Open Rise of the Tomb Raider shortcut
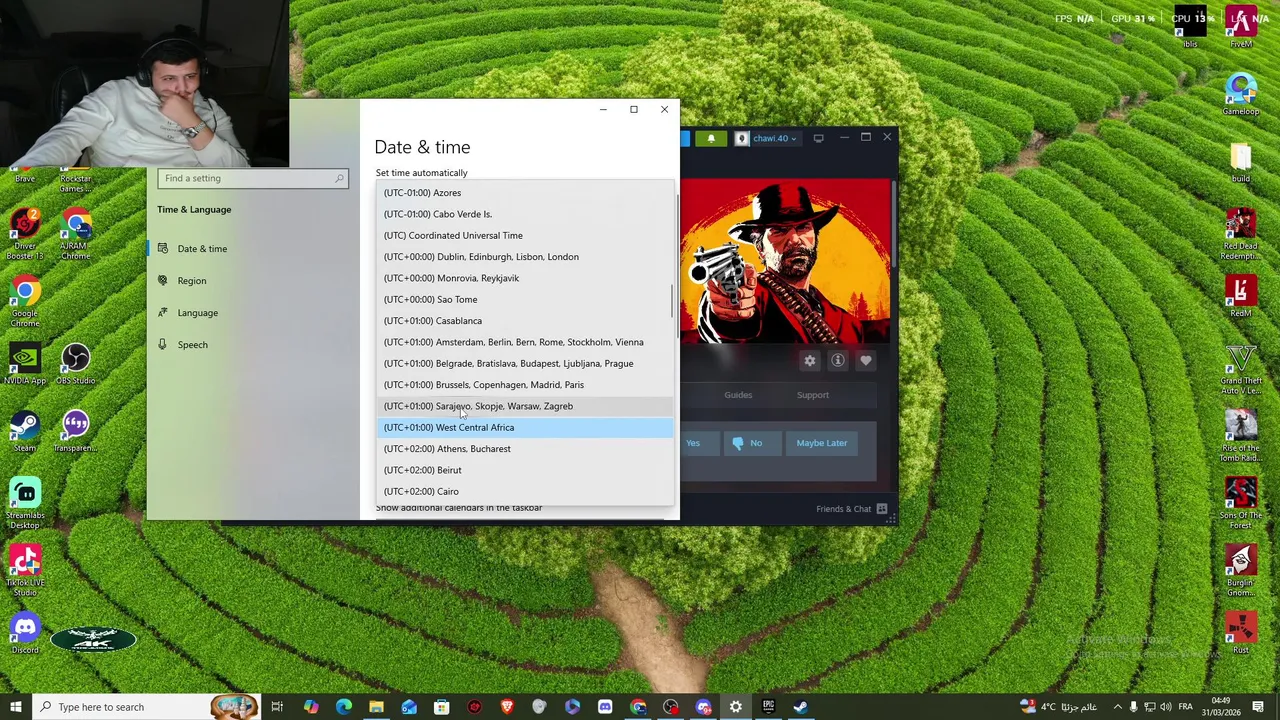 pos(1241,436)
